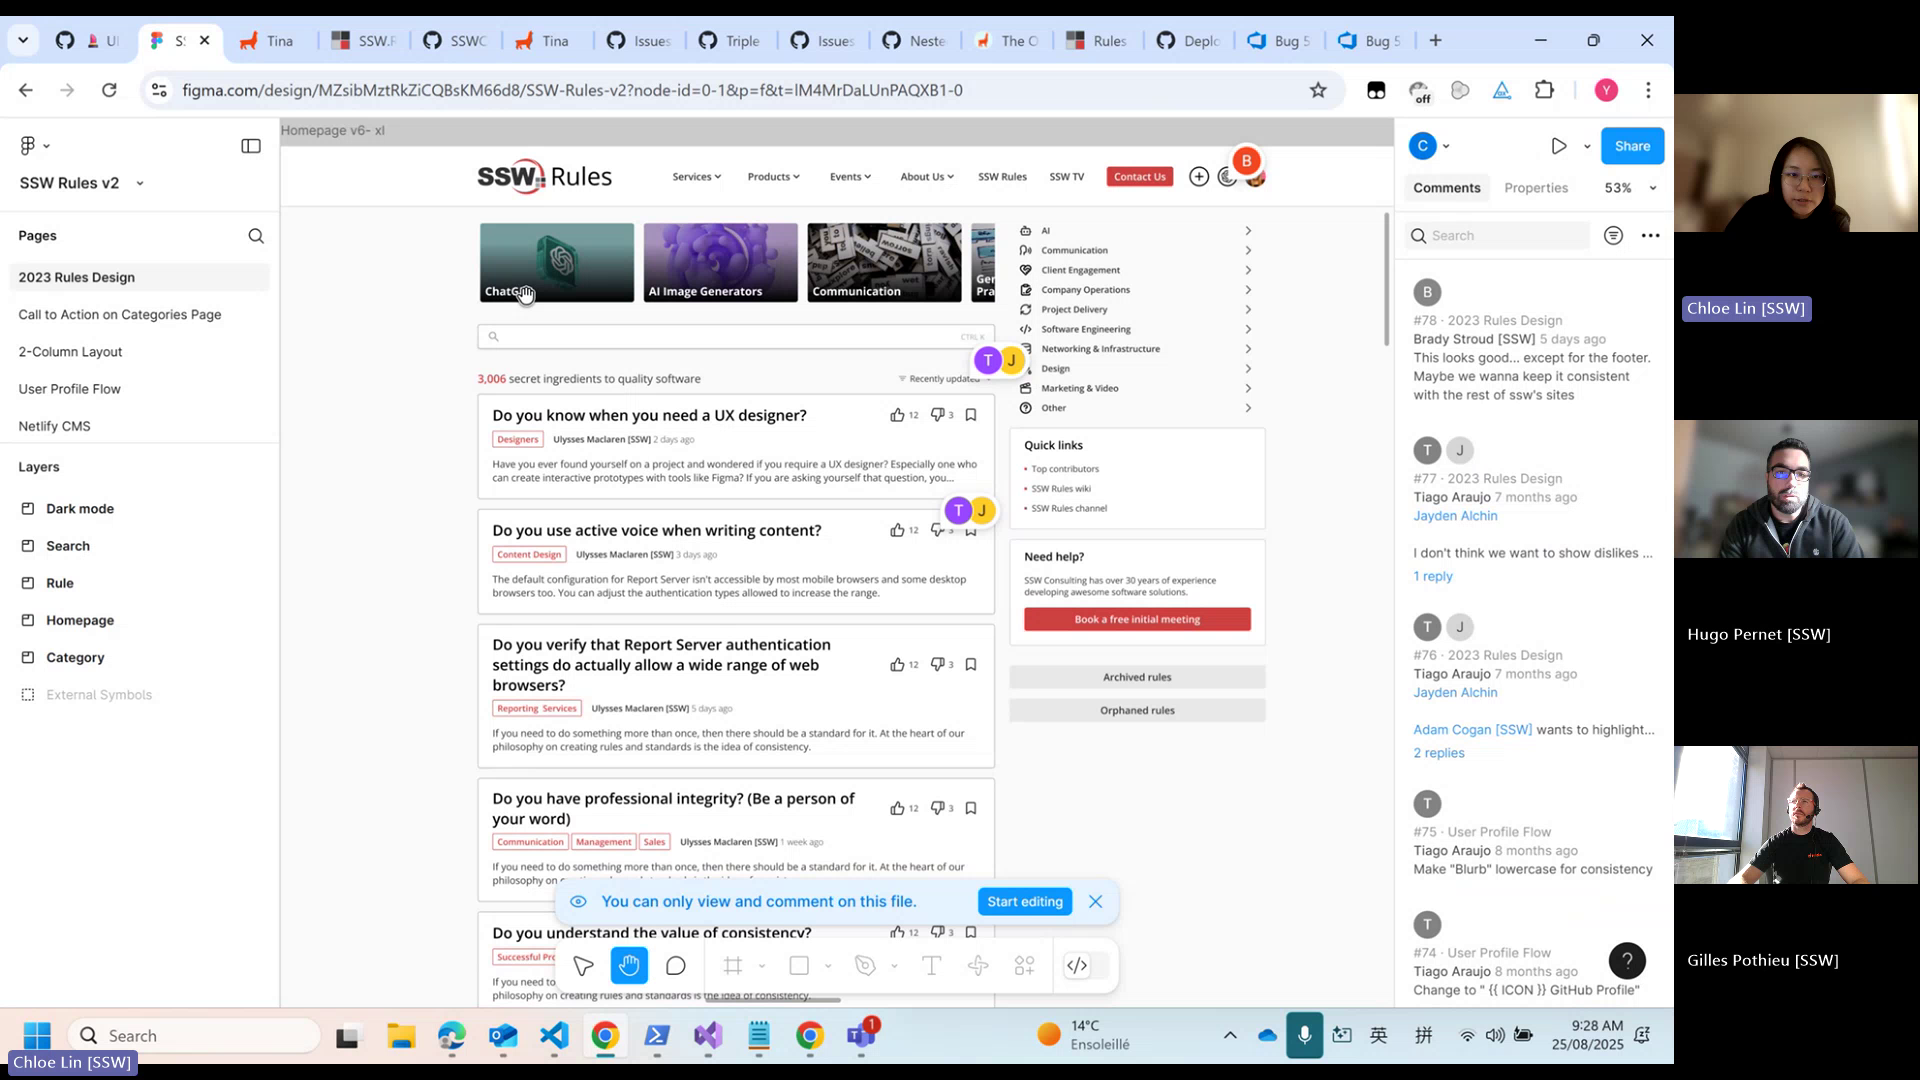Image resolution: width=1920 pixels, height=1080 pixels.
Task: Open the Figma help question button
Action: coord(1627,961)
